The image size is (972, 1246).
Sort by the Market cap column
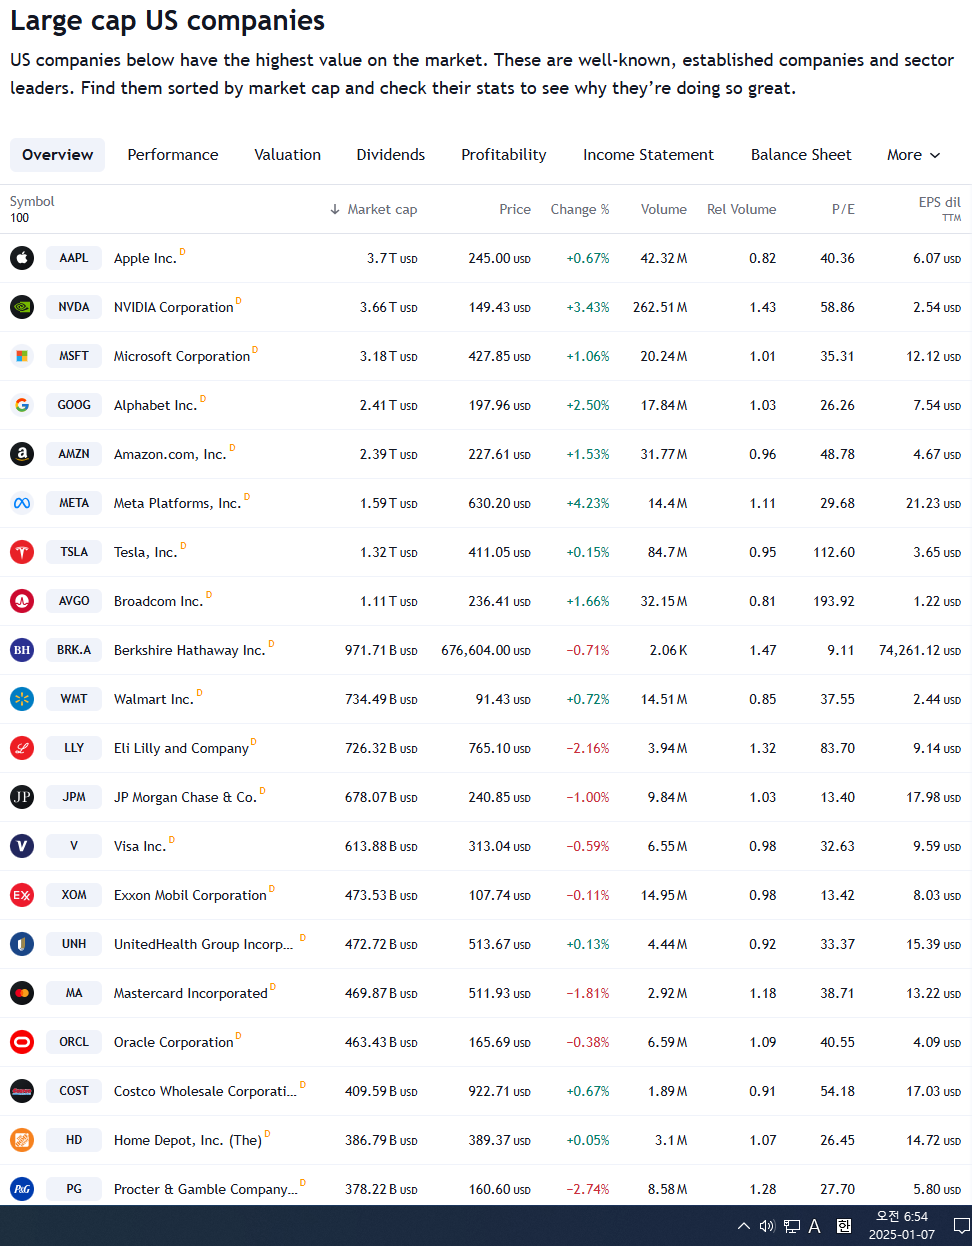373,209
